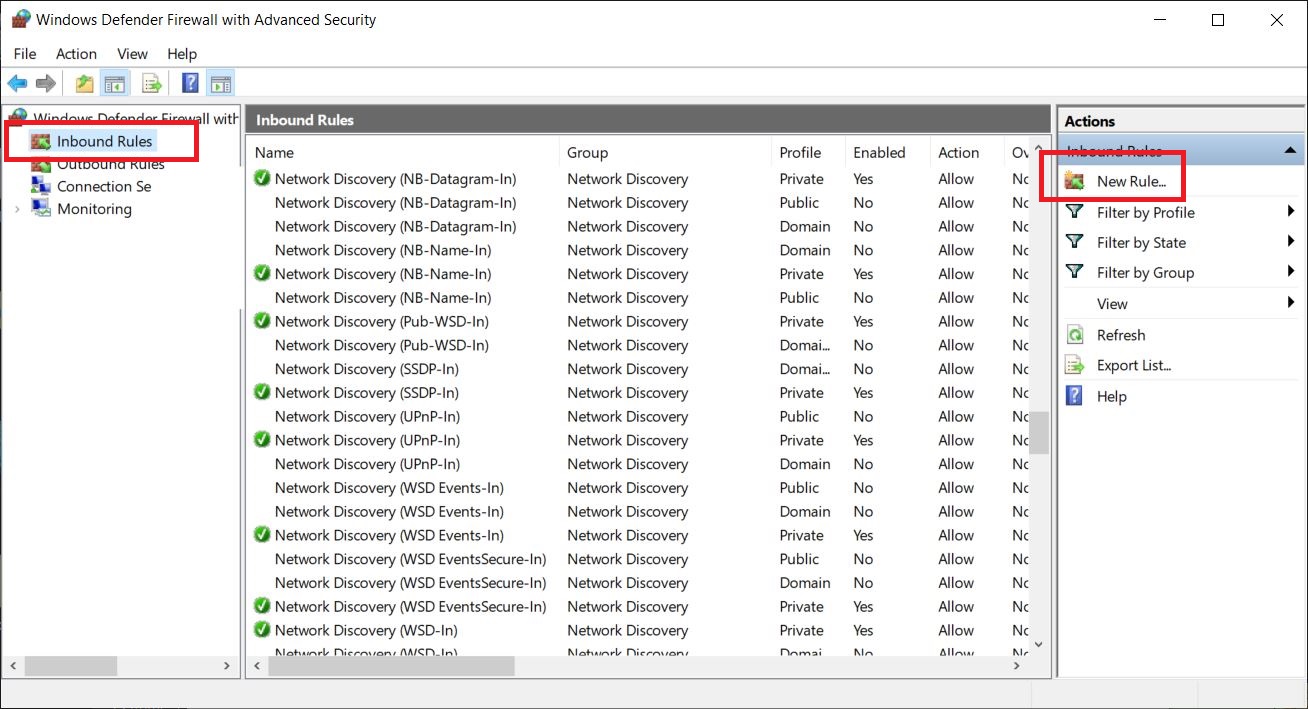This screenshot has height=709, width=1308.
Task: Click the Back arrow in the toolbar
Action: tap(17, 84)
